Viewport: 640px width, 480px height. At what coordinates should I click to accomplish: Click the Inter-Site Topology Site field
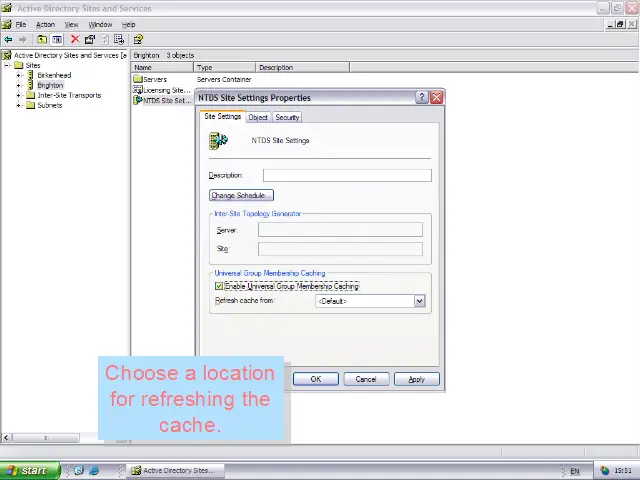pyautogui.click(x=340, y=249)
